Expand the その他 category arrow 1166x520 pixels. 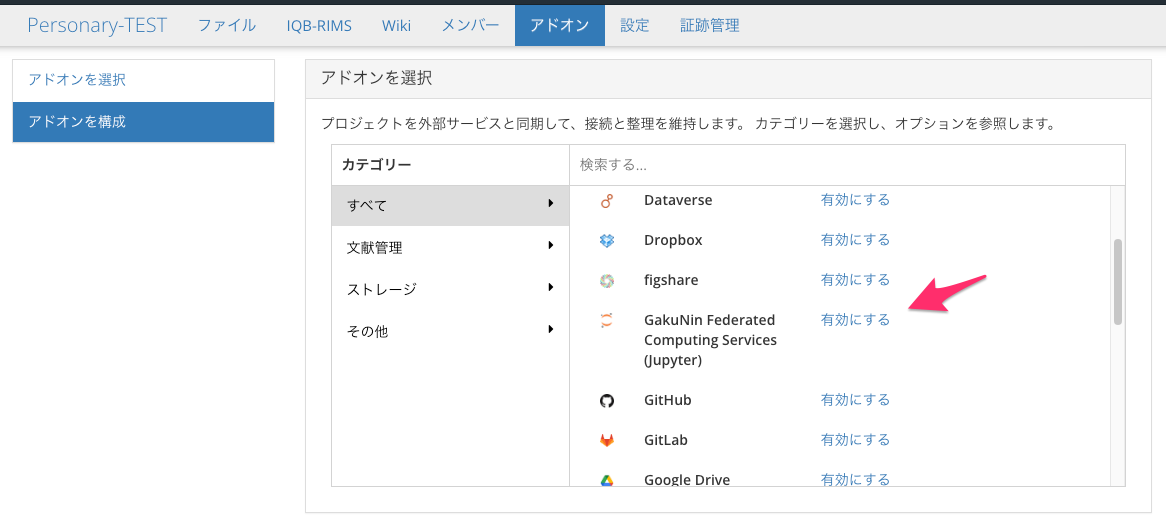(x=551, y=330)
